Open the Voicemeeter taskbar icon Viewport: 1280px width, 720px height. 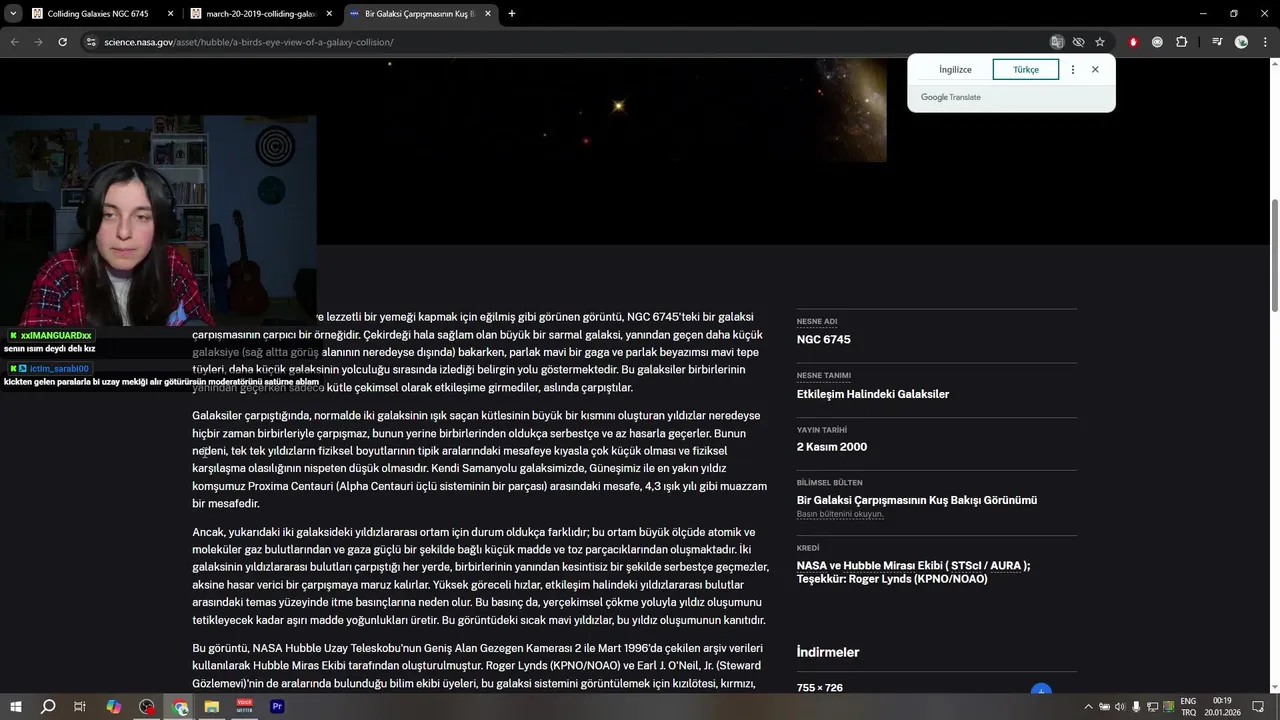click(245, 707)
